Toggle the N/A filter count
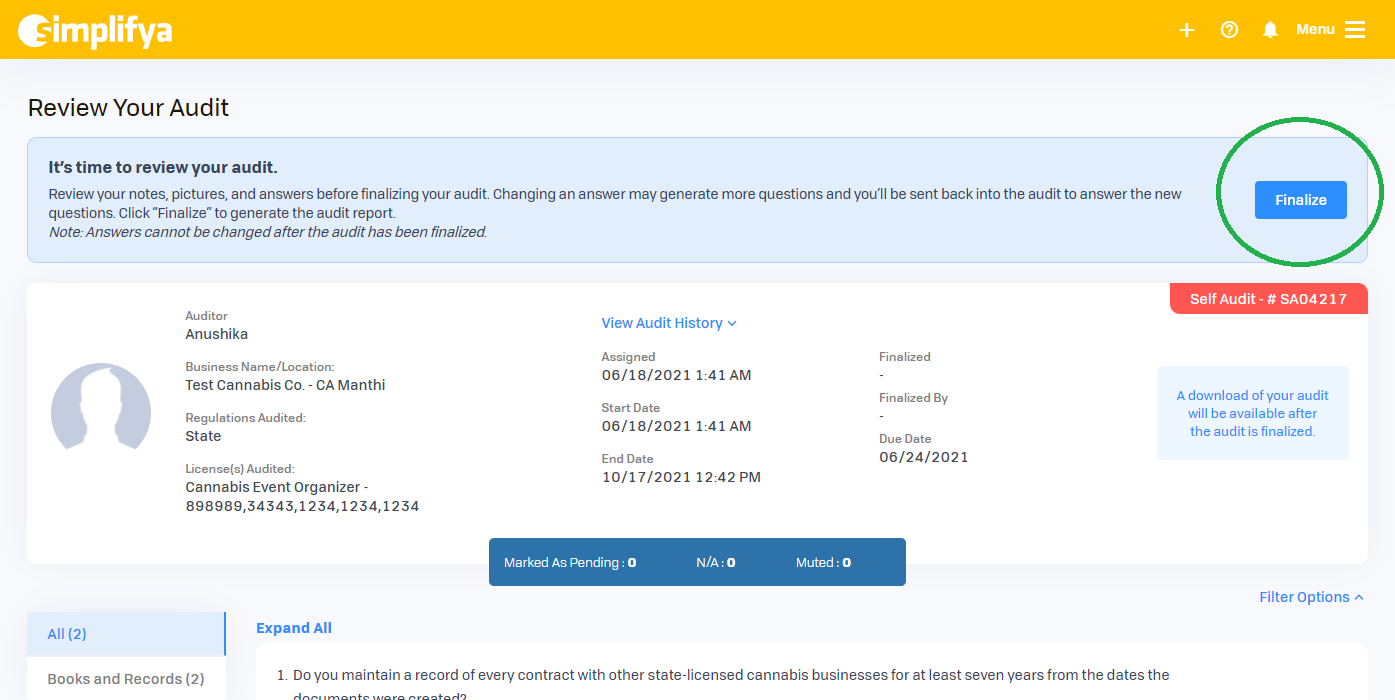This screenshot has width=1395, height=700. [715, 563]
